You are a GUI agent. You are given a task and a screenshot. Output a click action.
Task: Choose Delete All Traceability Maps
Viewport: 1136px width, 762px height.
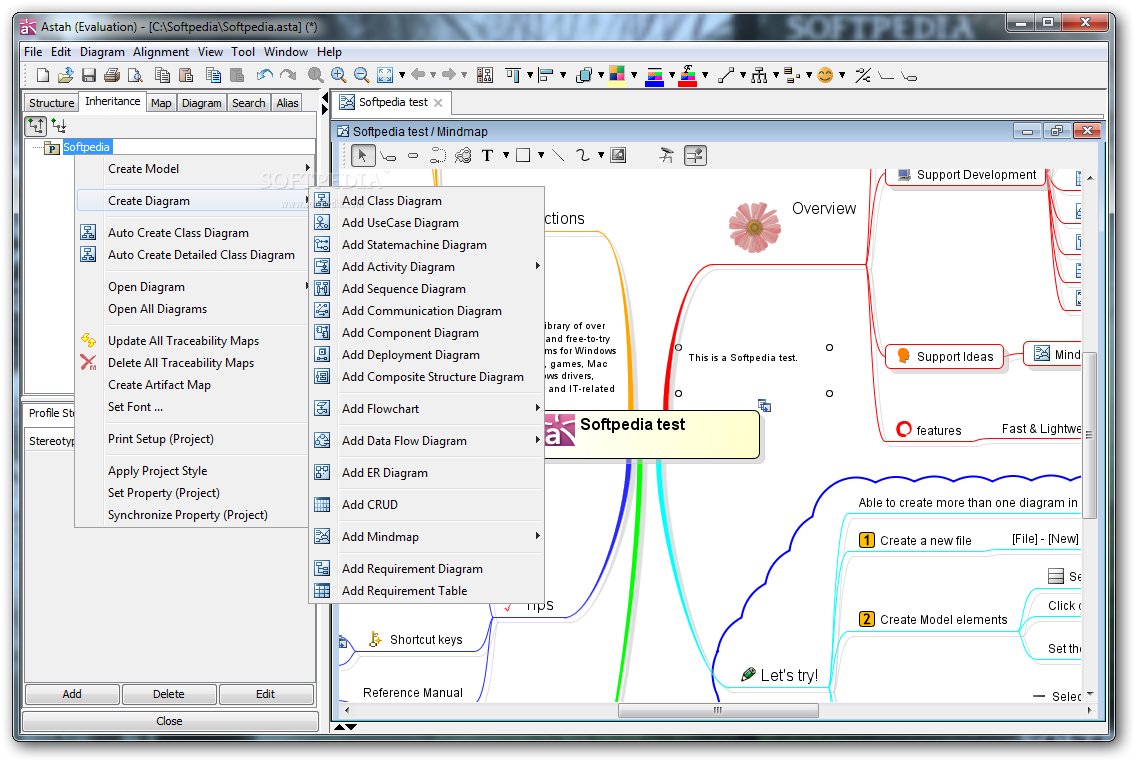(x=193, y=362)
